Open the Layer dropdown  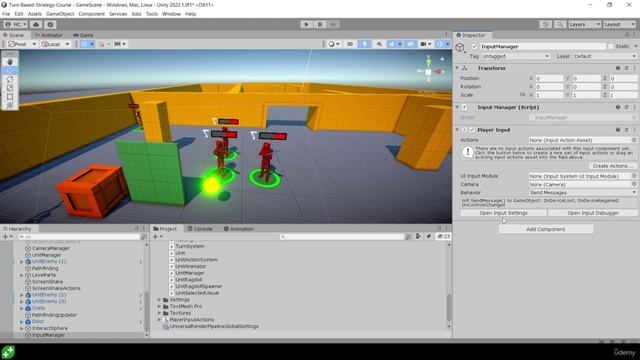(x=605, y=56)
